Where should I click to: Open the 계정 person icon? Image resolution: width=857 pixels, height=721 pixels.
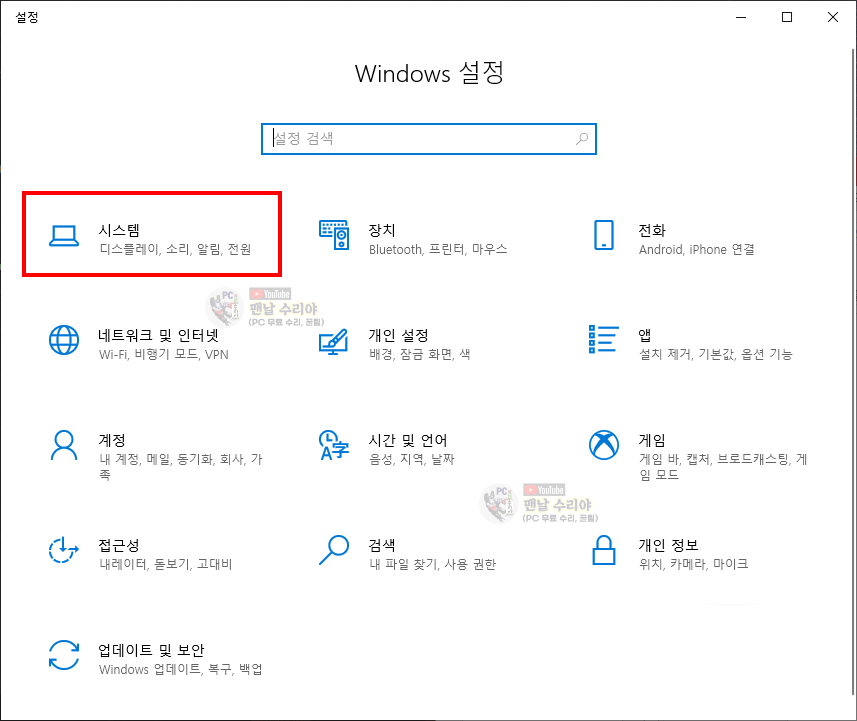[x=64, y=445]
